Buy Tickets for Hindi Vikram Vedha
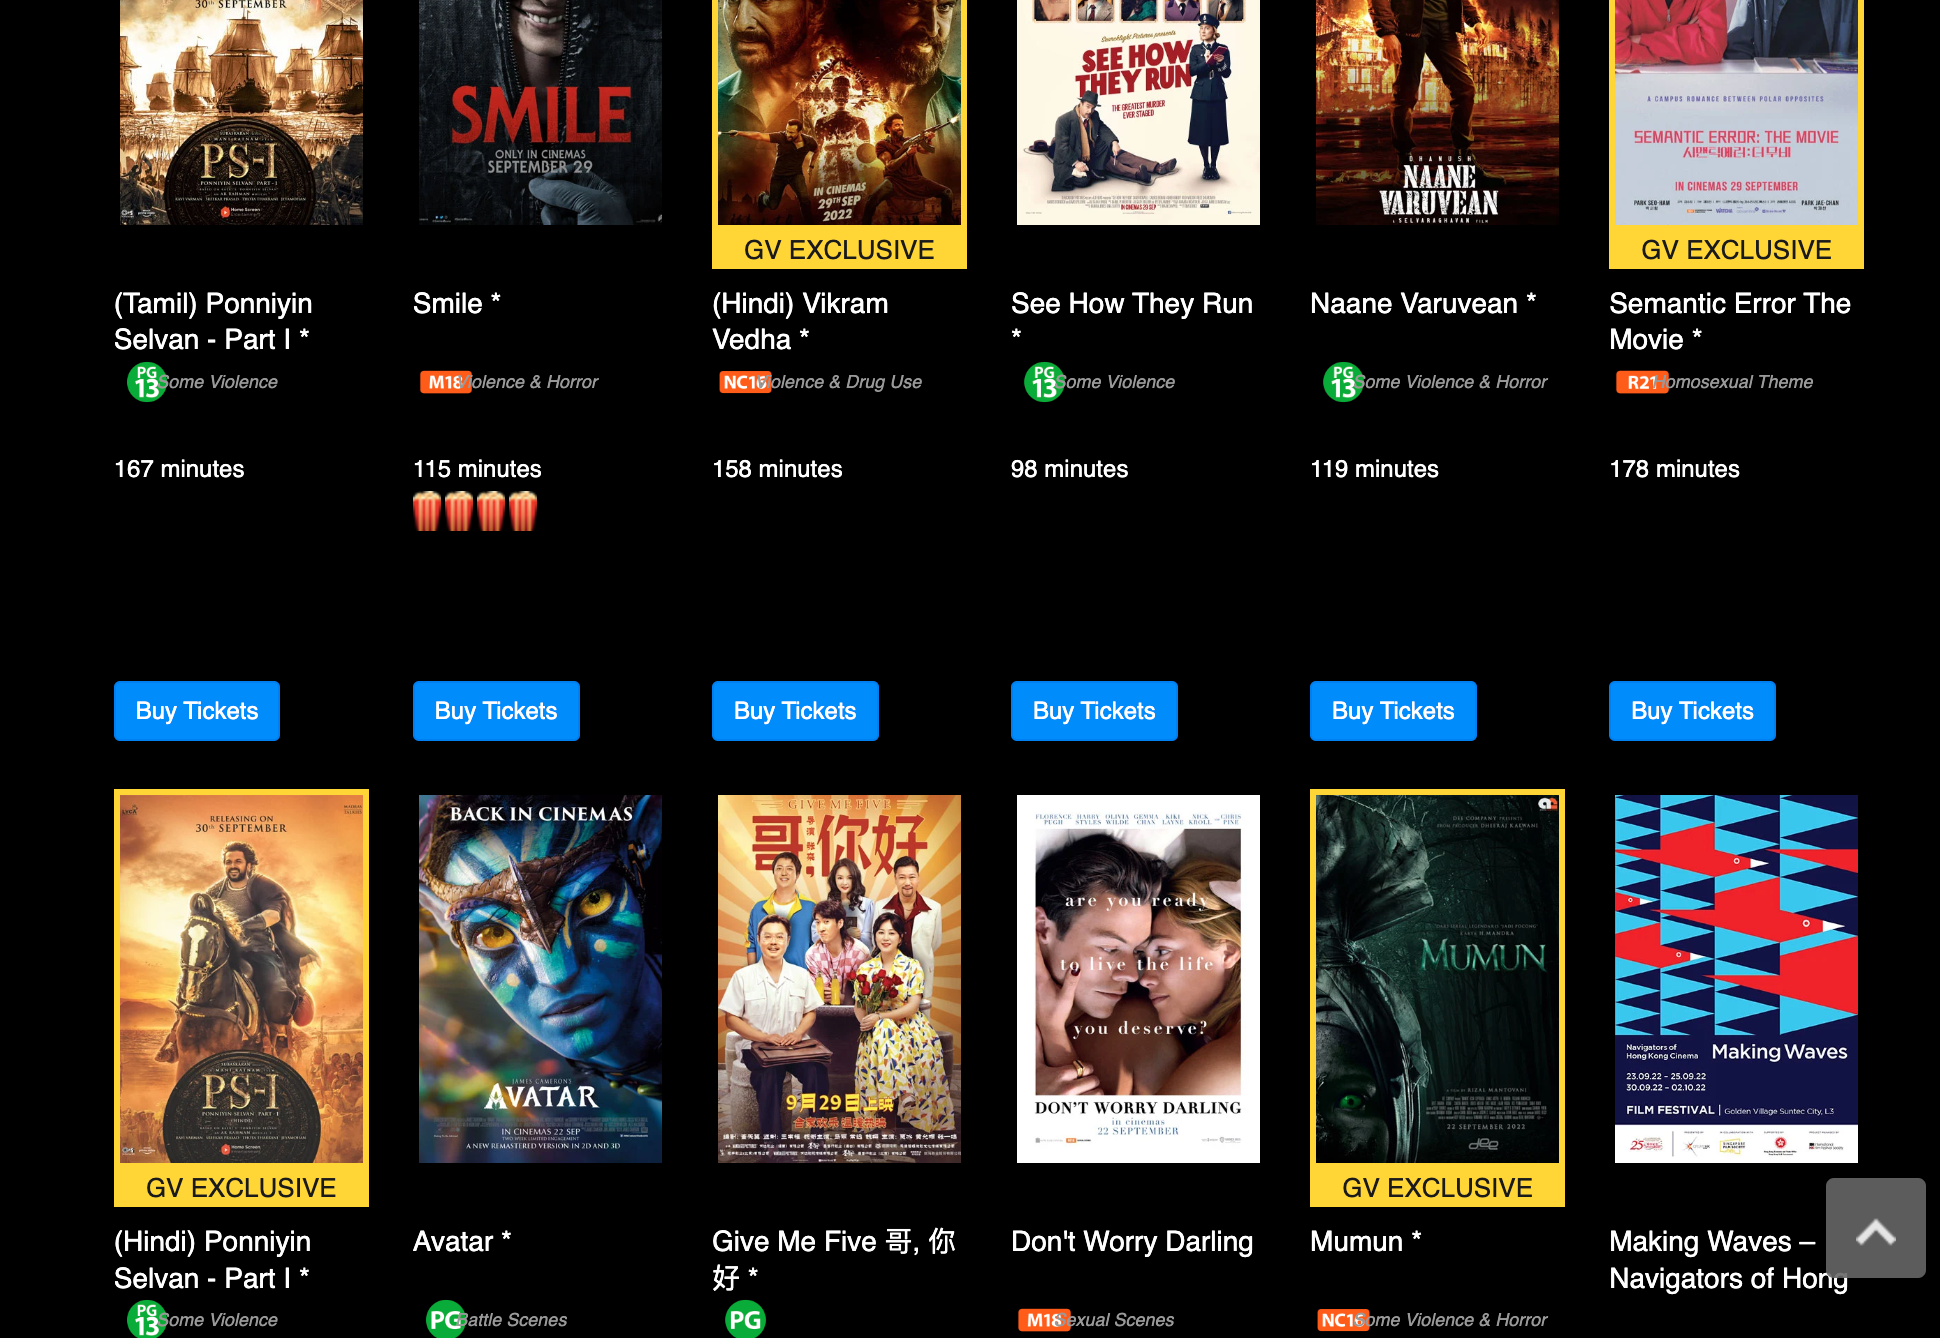The height and width of the screenshot is (1338, 1940). pyautogui.click(x=795, y=711)
